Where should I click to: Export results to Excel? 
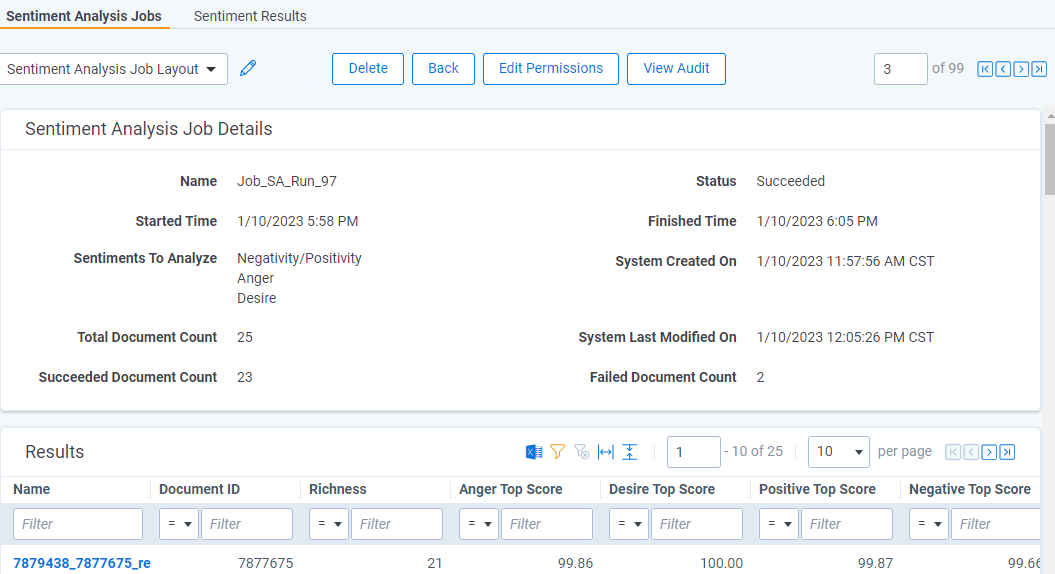tap(534, 452)
